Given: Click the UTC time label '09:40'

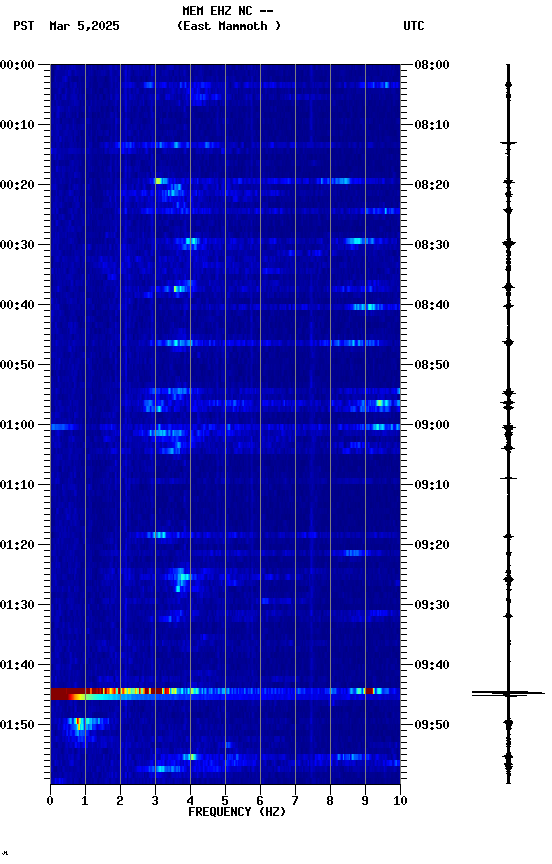Looking at the screenshot, I should tap(432, 665).
